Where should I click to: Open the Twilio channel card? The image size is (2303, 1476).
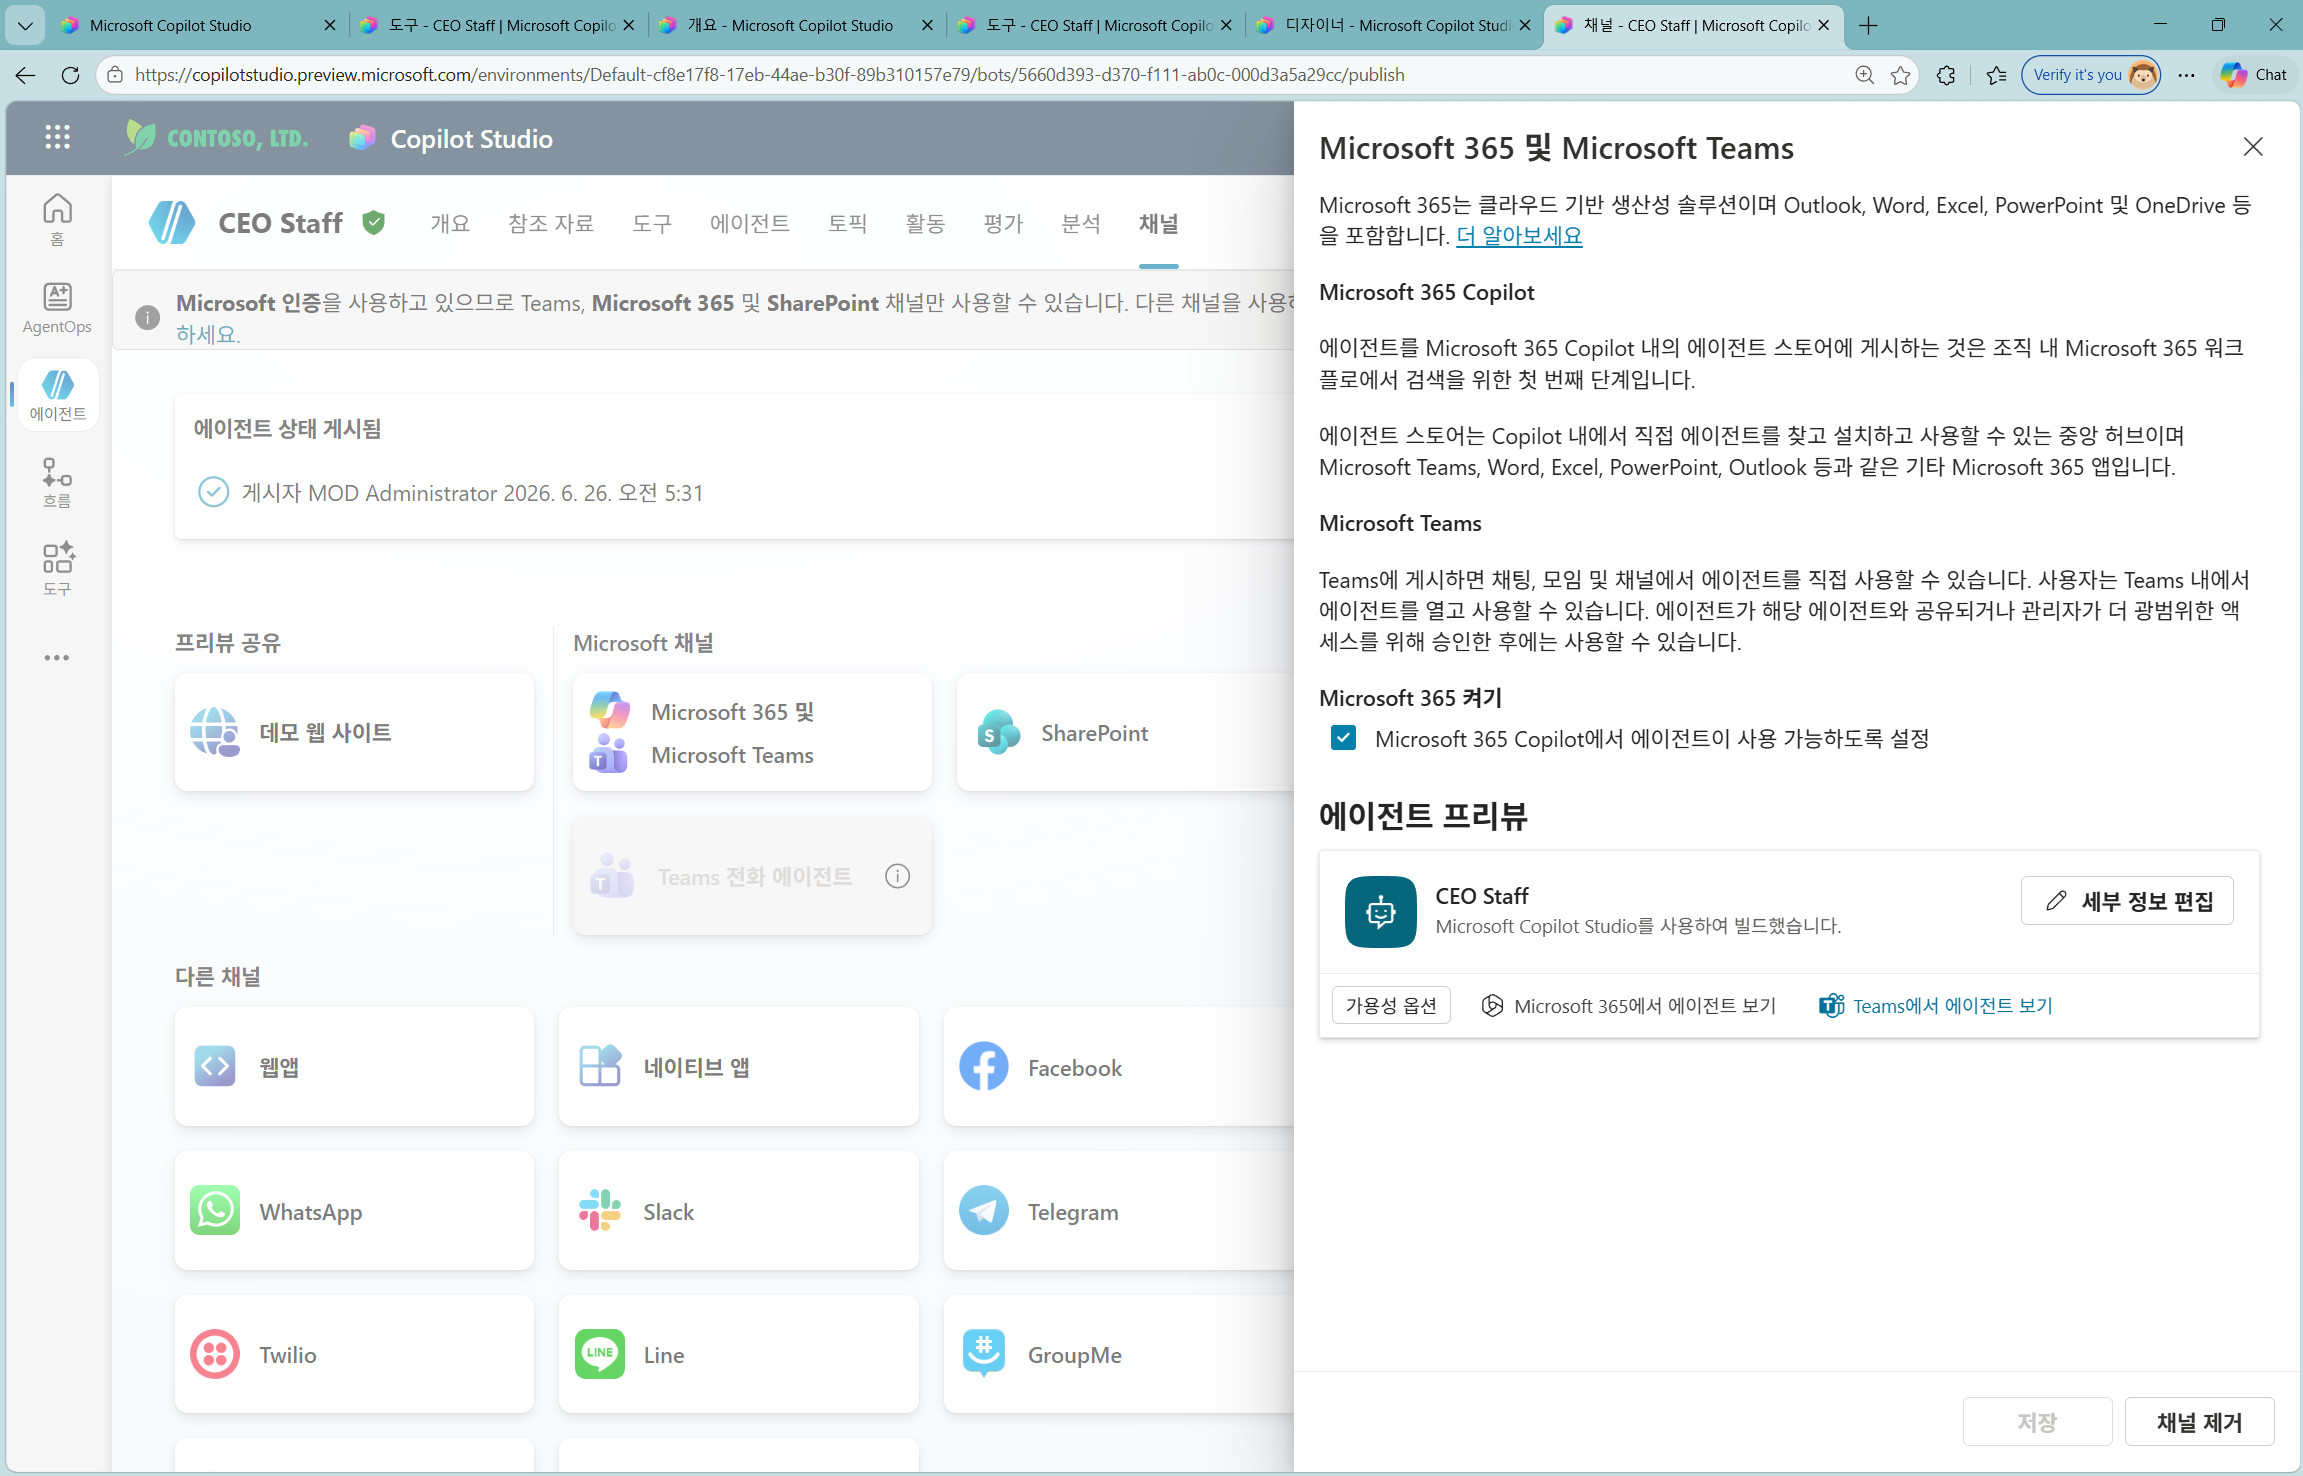pos(354,1354)
